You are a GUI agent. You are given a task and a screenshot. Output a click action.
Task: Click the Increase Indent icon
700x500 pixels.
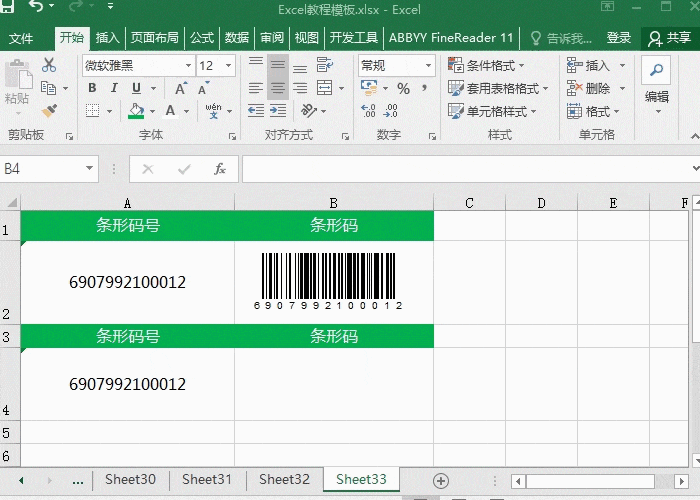pyautogui.click(x=277, y=111)
